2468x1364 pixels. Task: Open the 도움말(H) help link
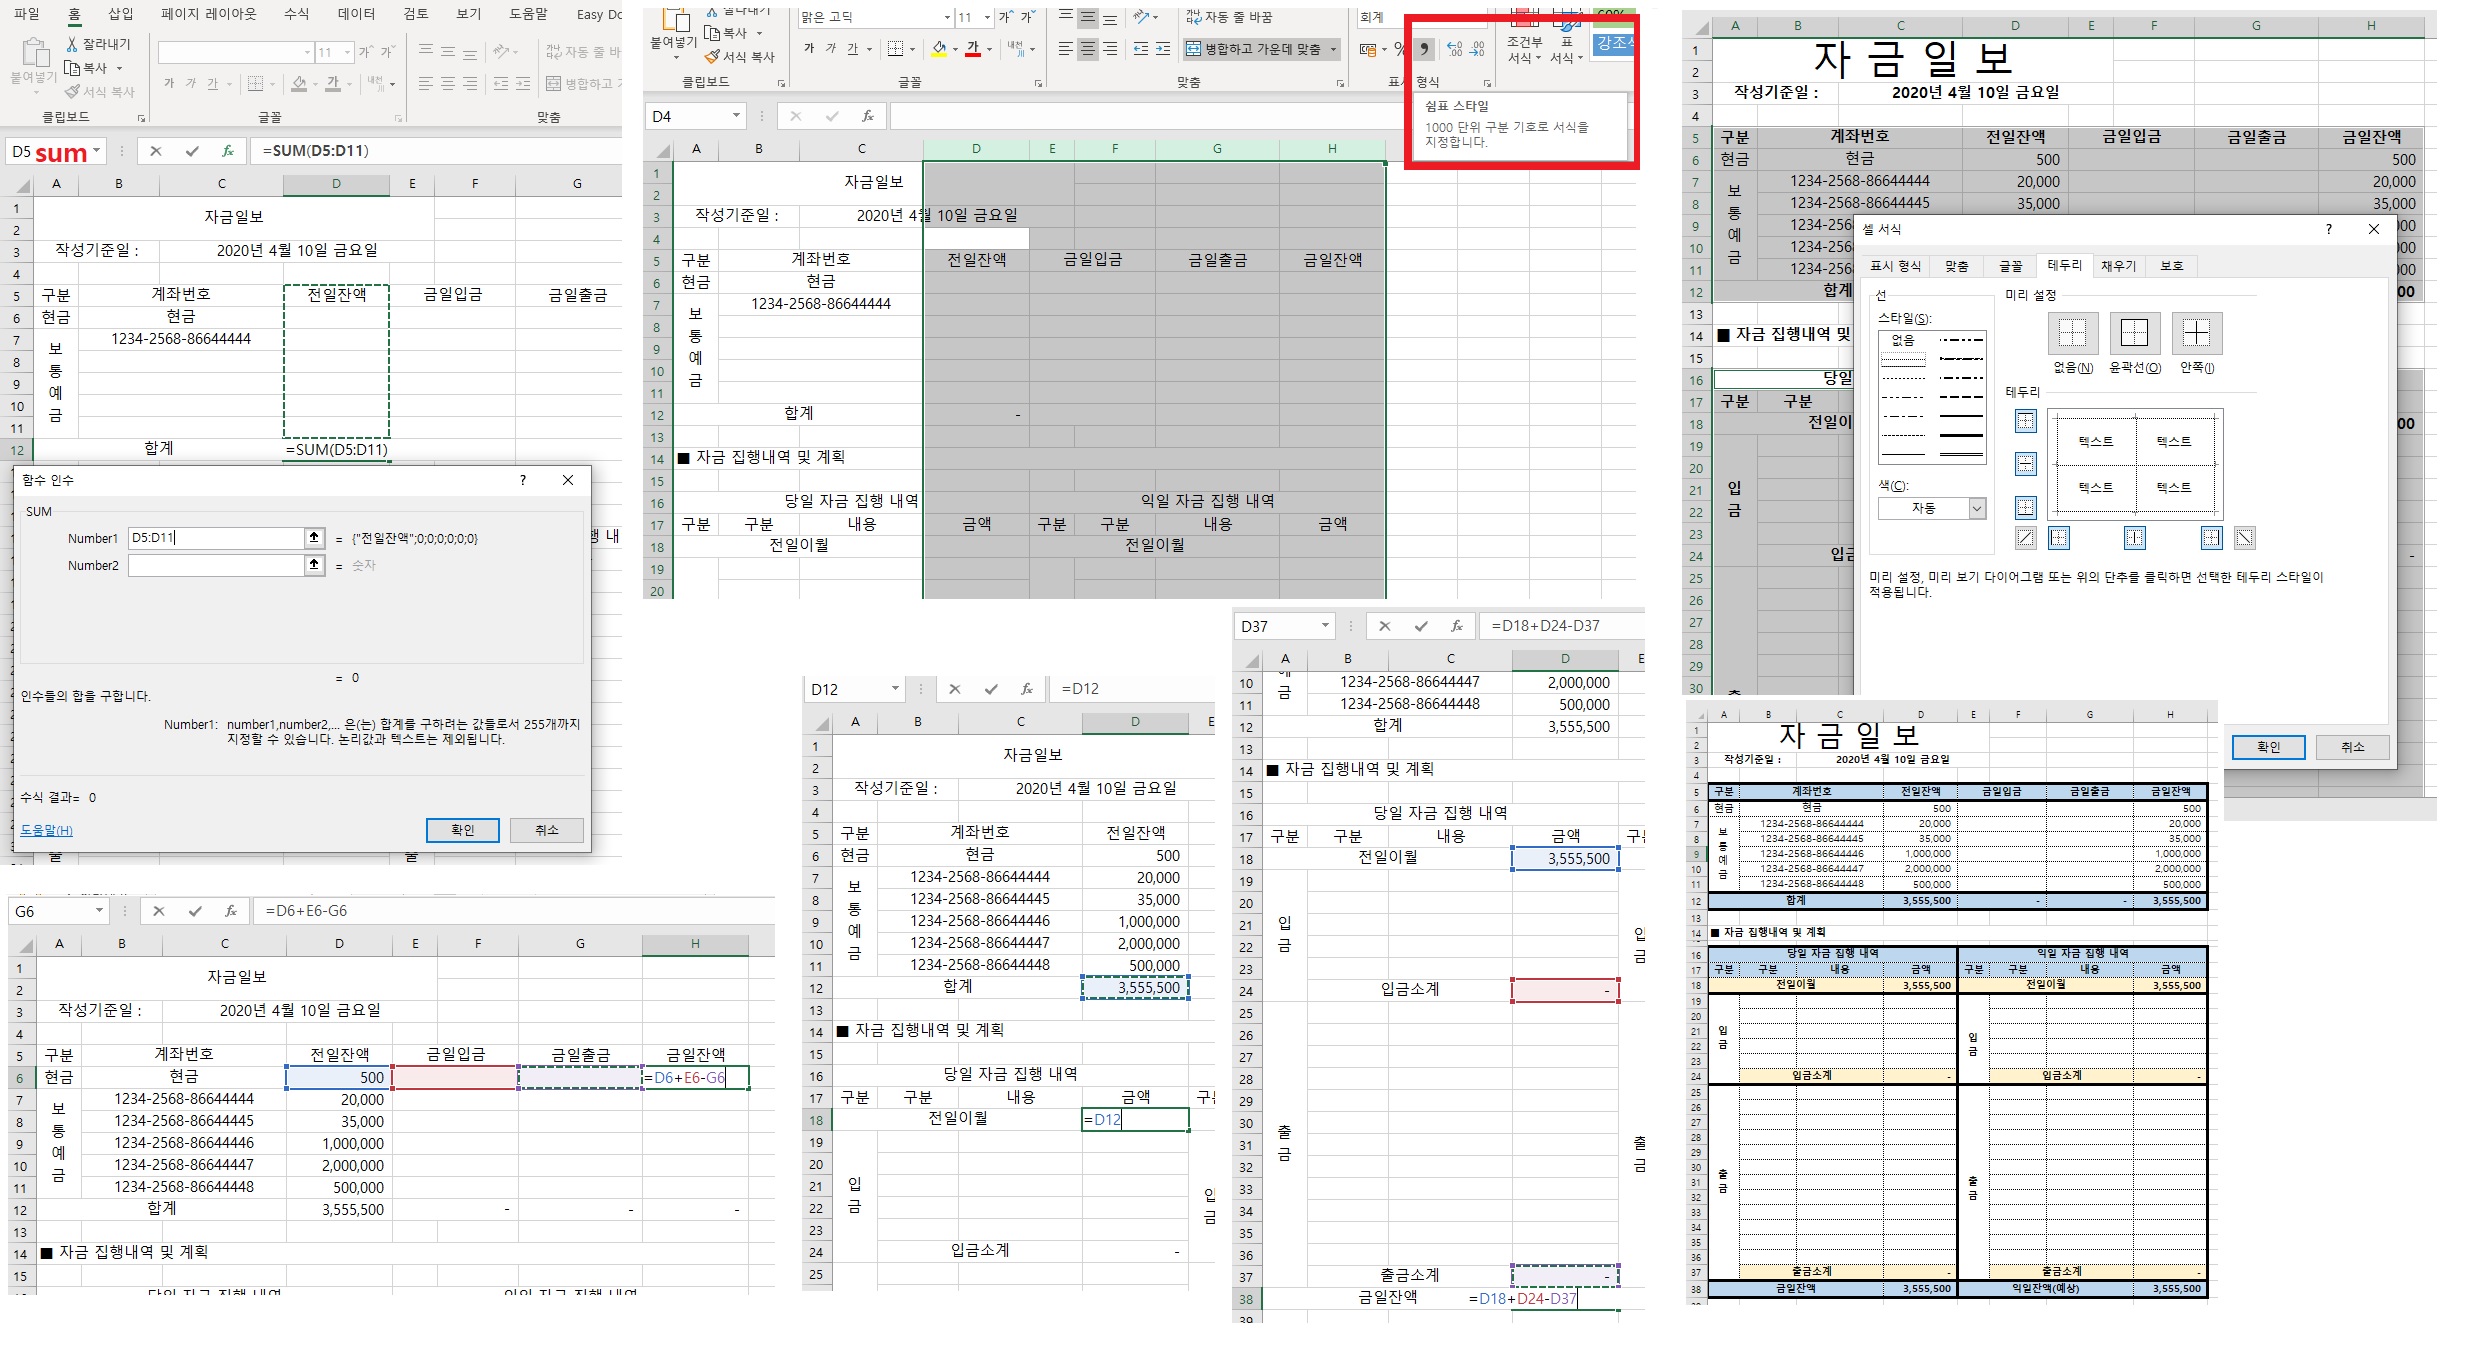tap(47, 831)
